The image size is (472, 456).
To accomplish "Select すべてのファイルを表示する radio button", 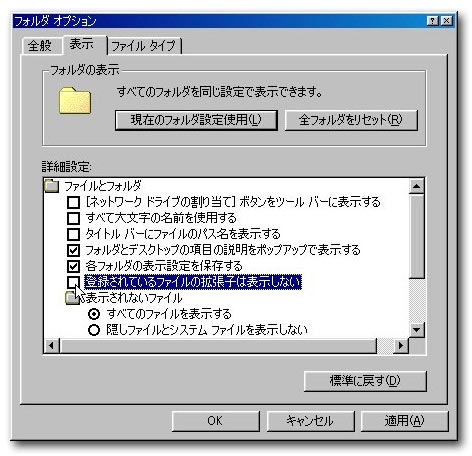I will point(94,314).
